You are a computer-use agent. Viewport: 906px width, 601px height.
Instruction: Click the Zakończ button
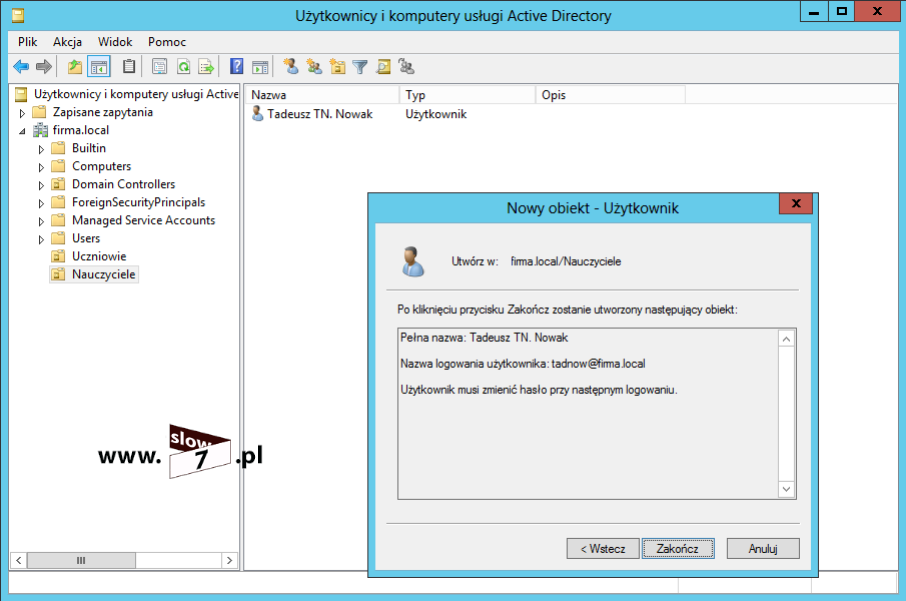(677, 549)
